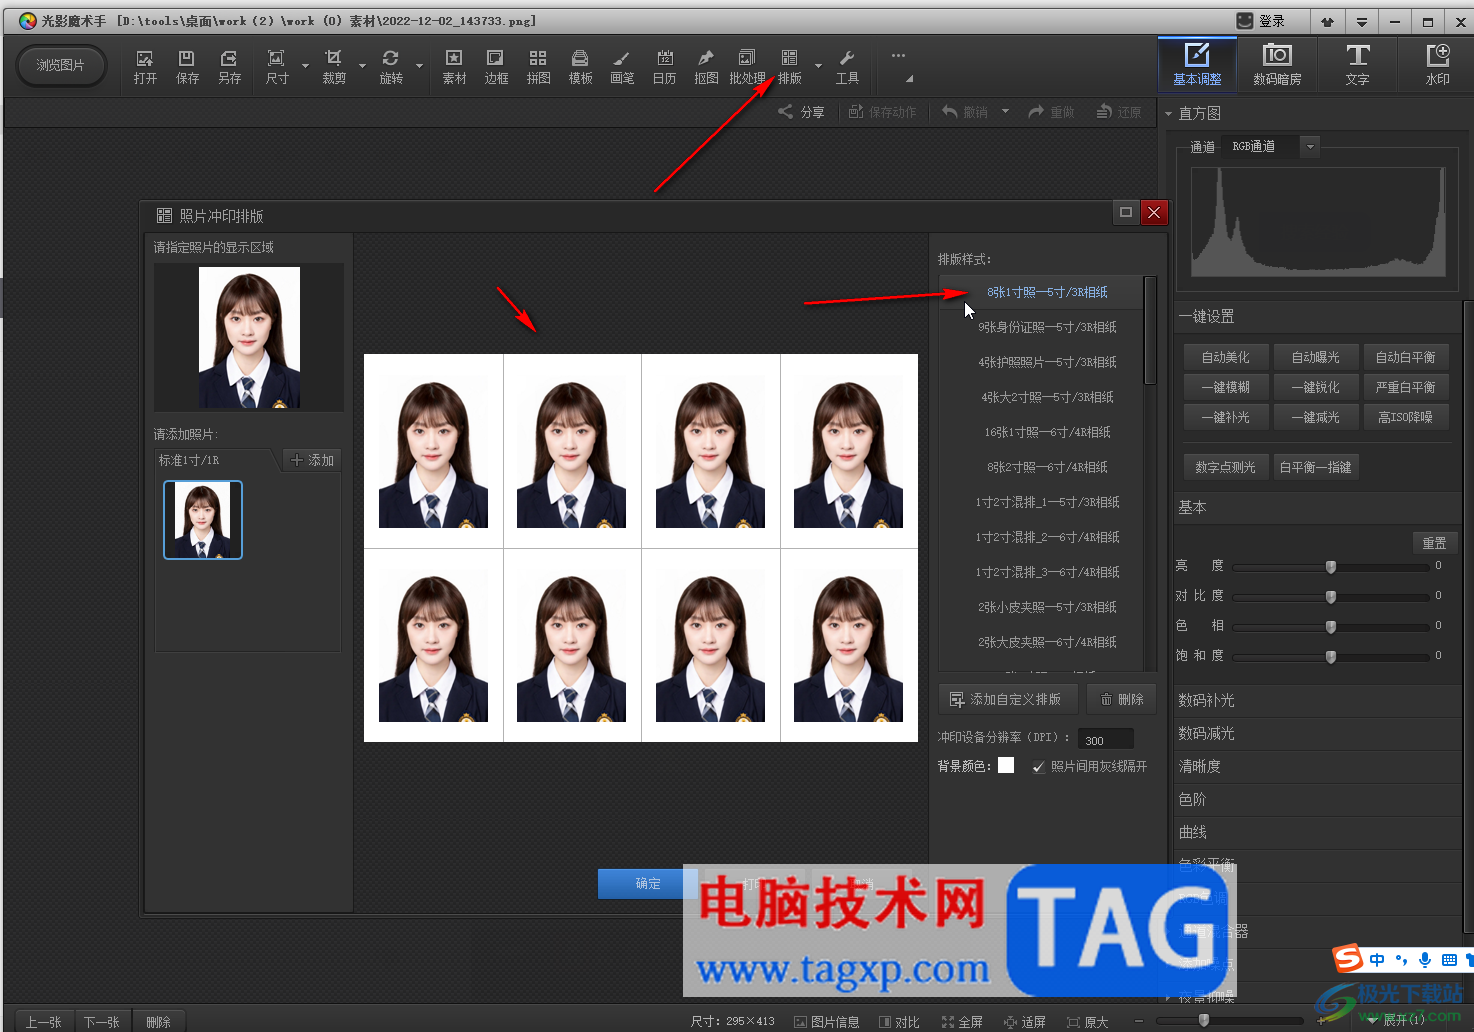Screen dimensions: 1474x1032
Task: Expand the 尺寸 size dropdown arrow
Action: (305, 66)
